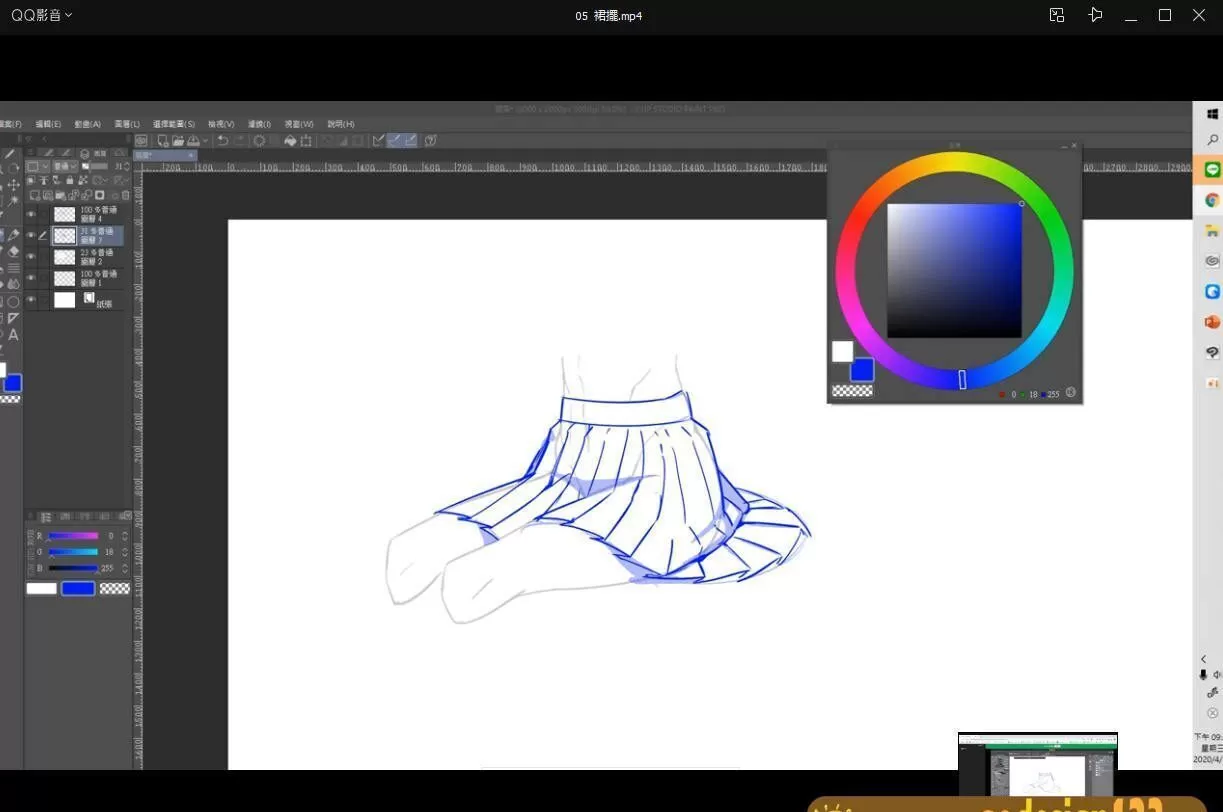
Task: Toggle visibility of layer 圖層 1
Action: click(x=31, y=279)
